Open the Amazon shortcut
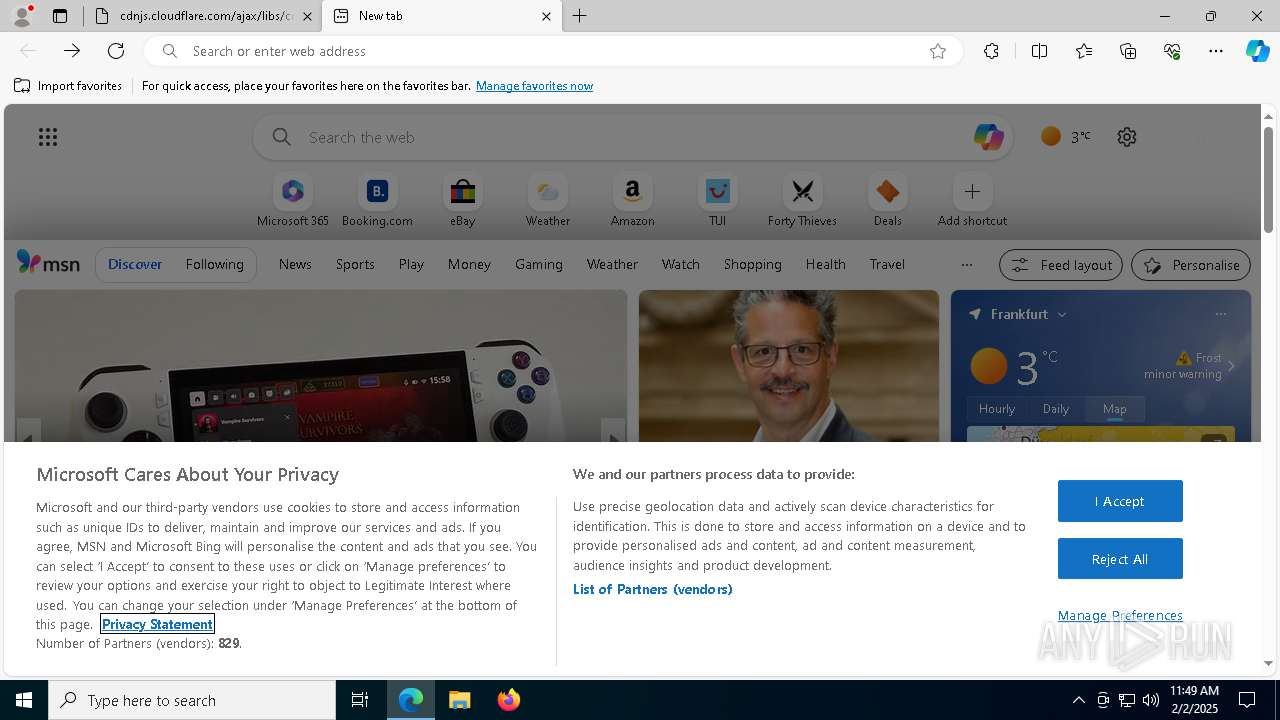1280x720 pixels. pyautogui.click(x=632, y=201)
